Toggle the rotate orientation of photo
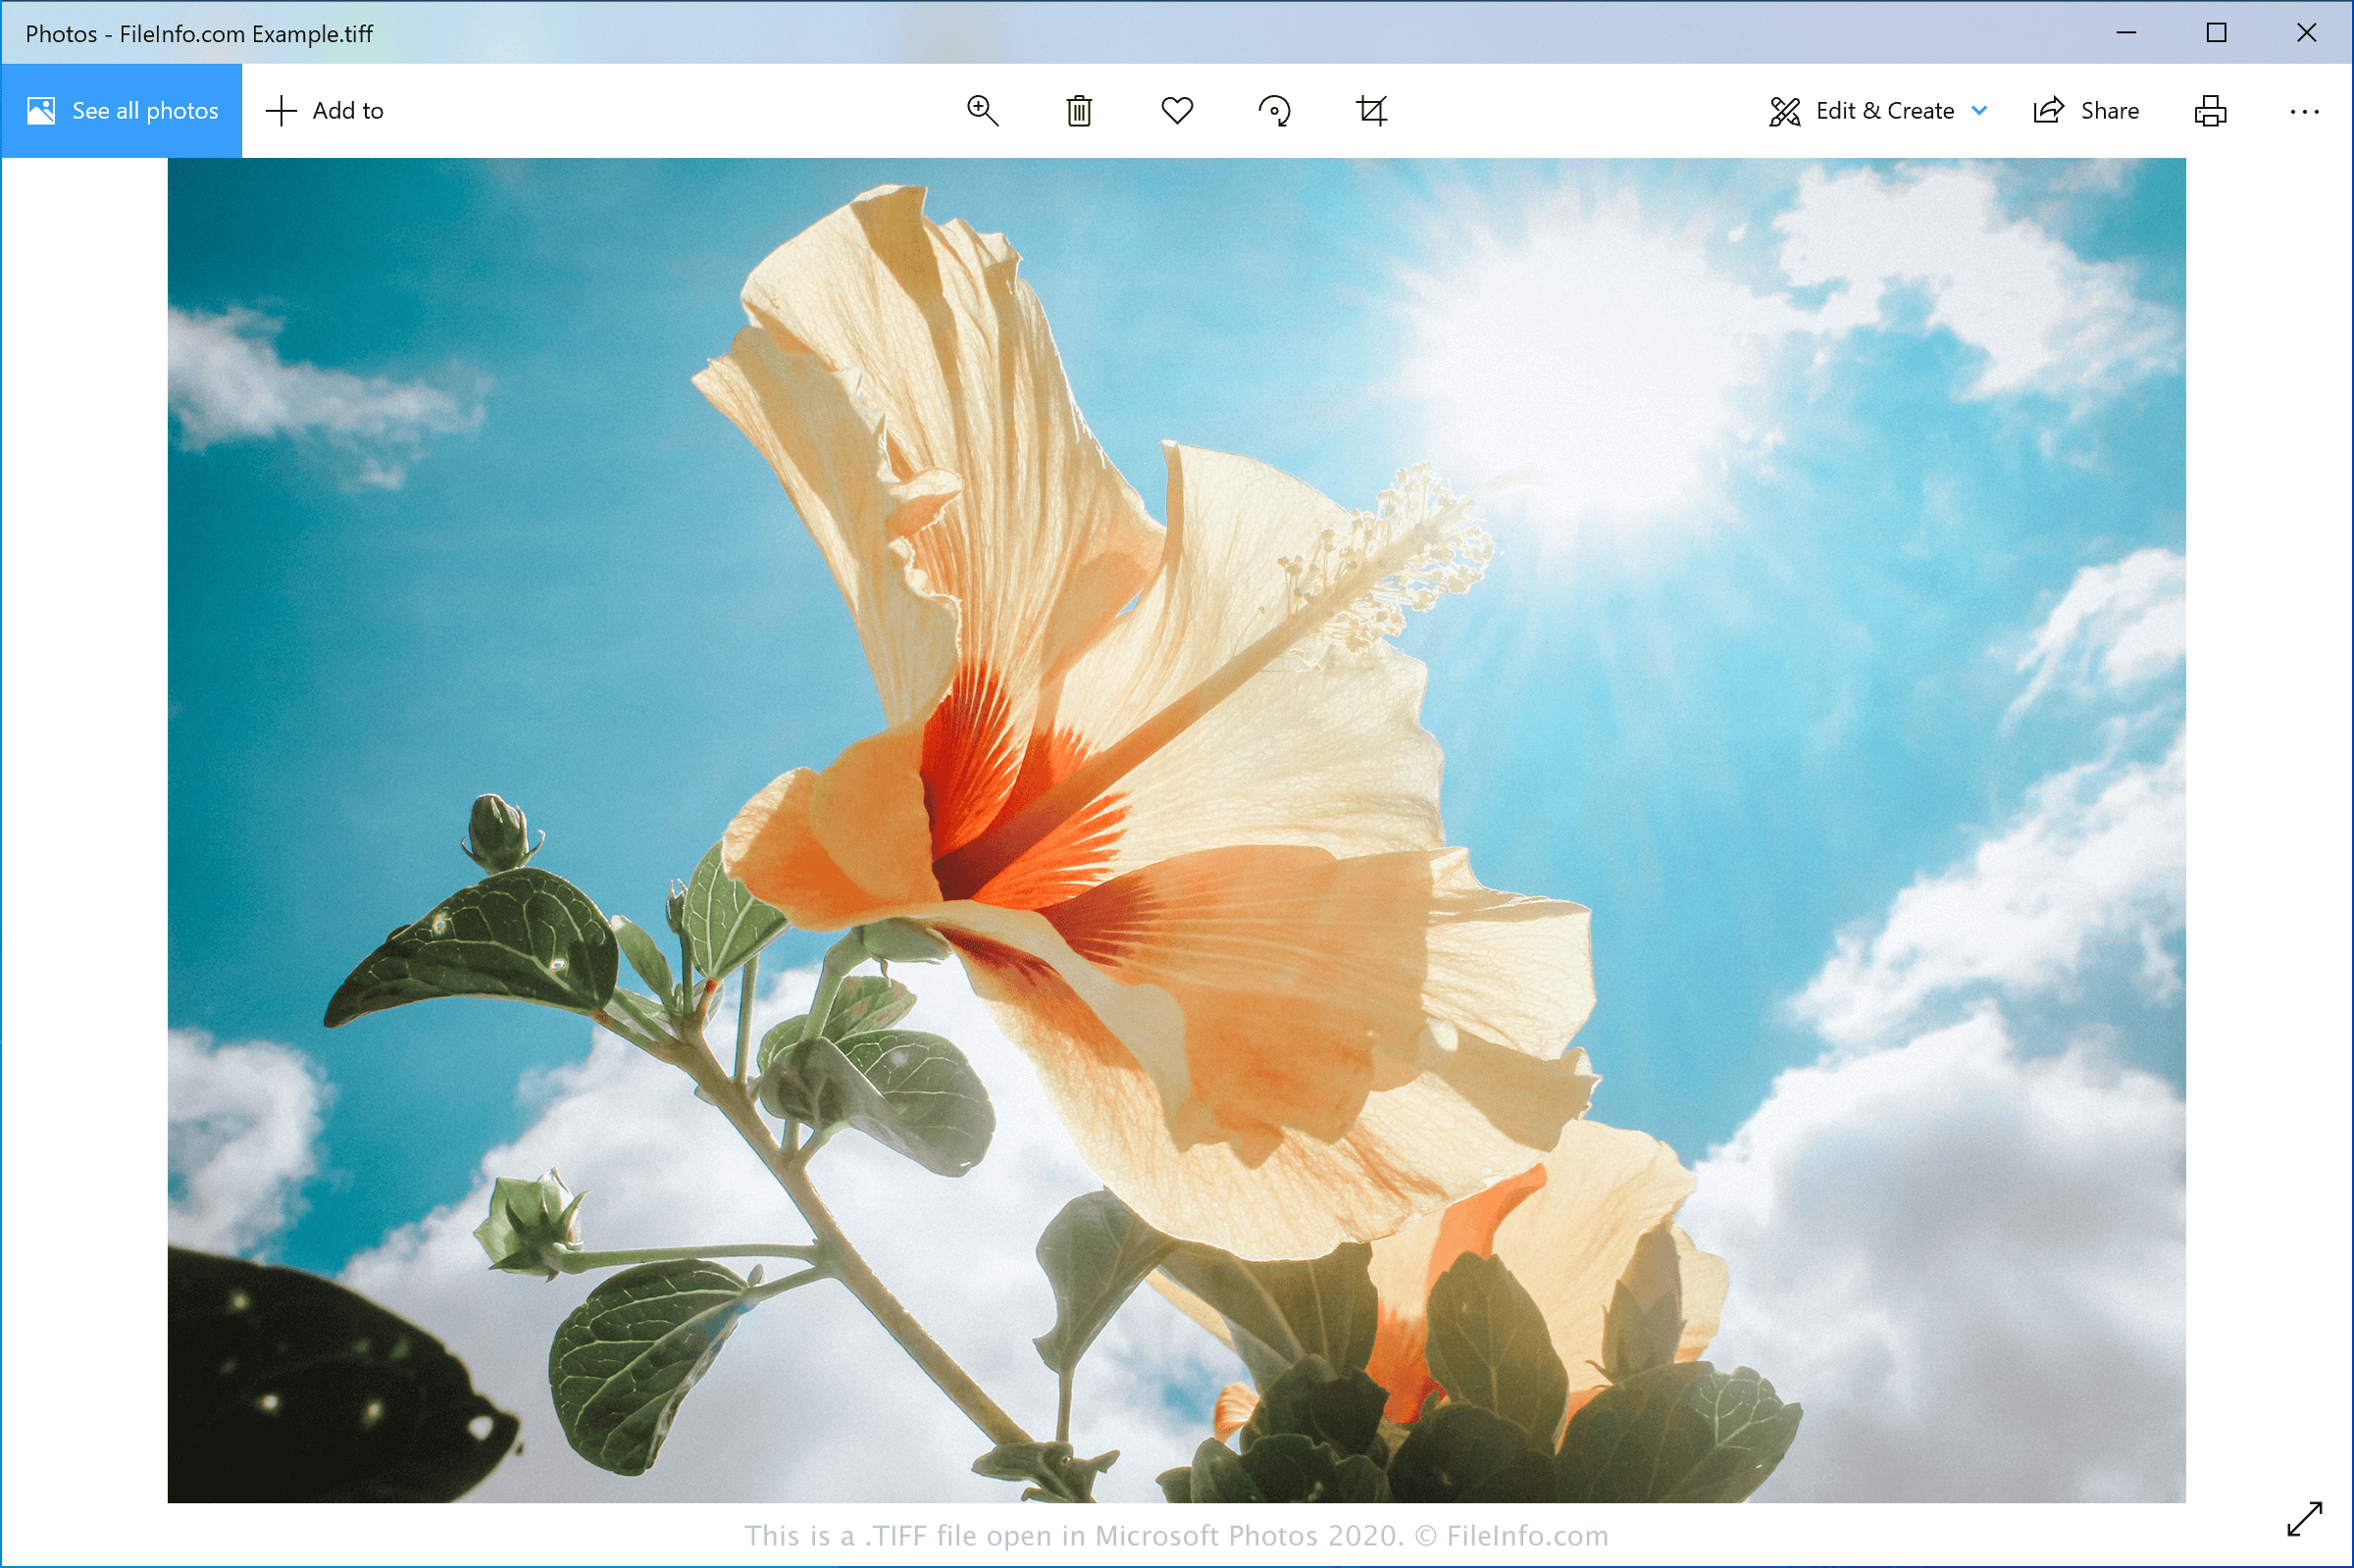 click(x=1274, y=109)
